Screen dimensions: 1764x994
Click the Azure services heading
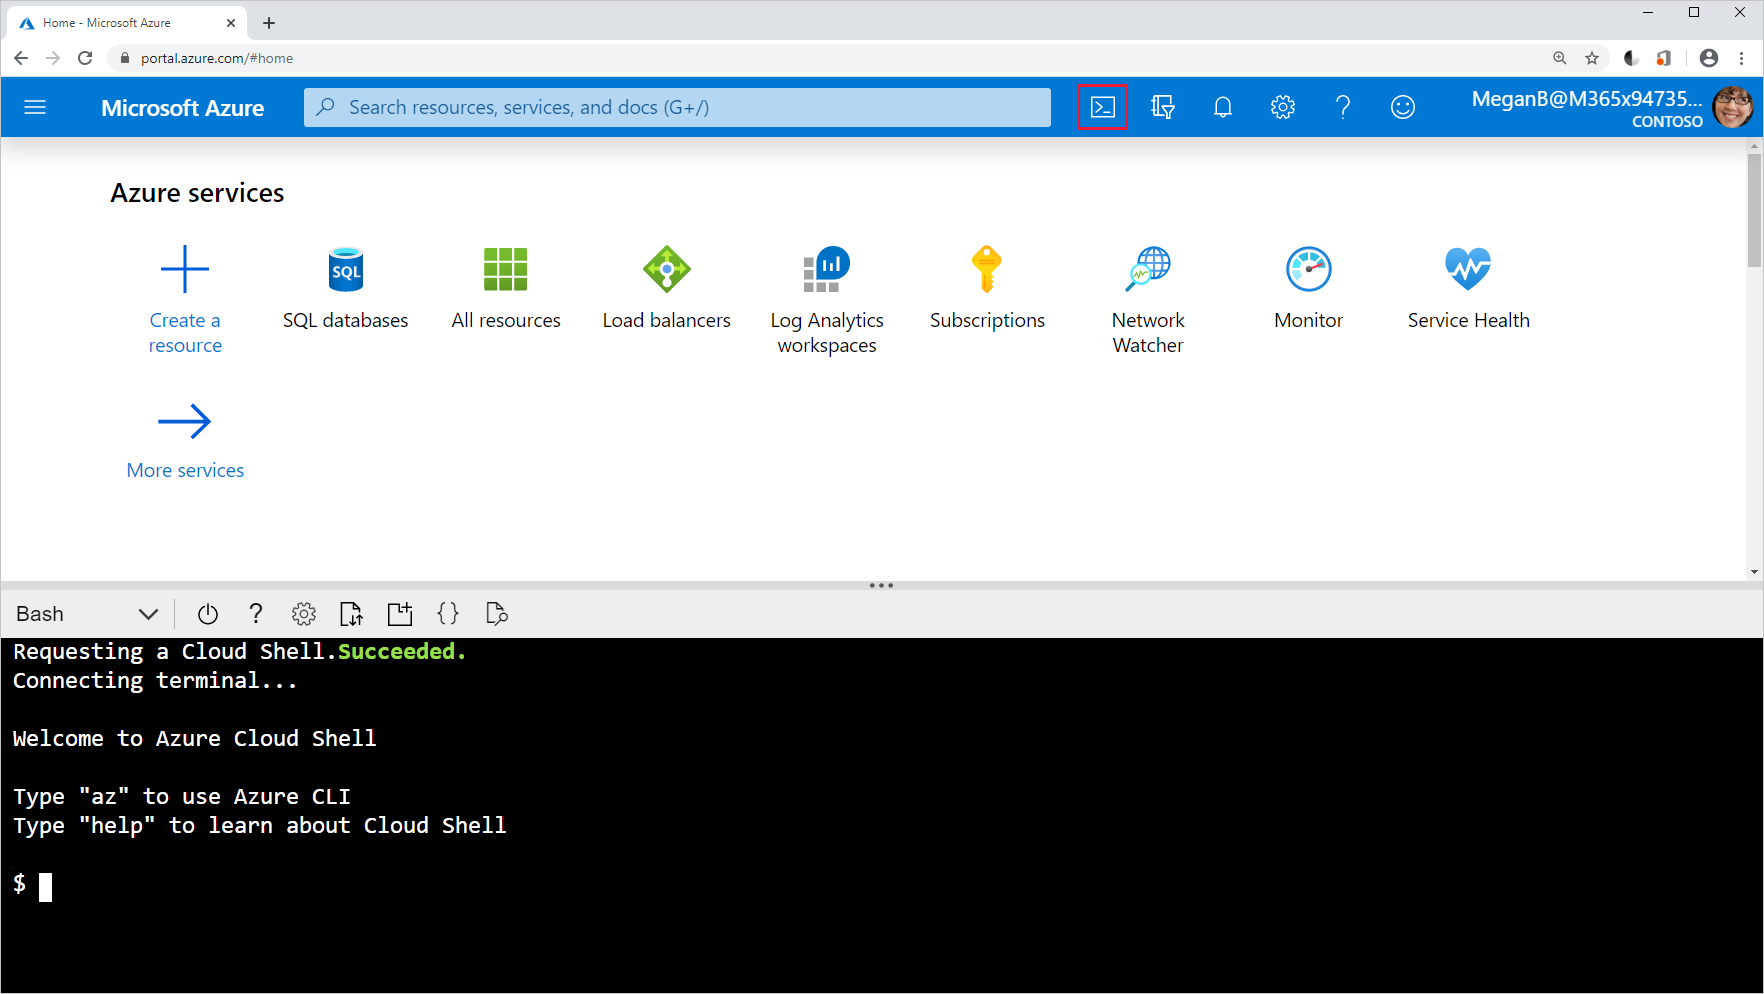(197, 193)
